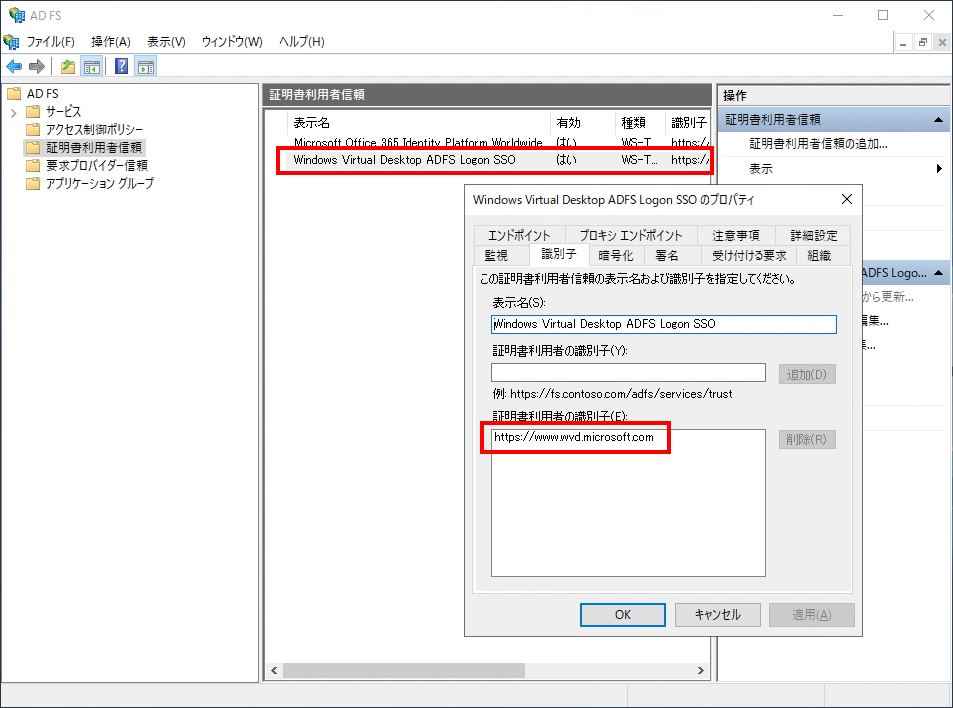The width and height of the screenshot is (953, 708).
Task: Click the サービス folder icon
Action: pos(33,111)
